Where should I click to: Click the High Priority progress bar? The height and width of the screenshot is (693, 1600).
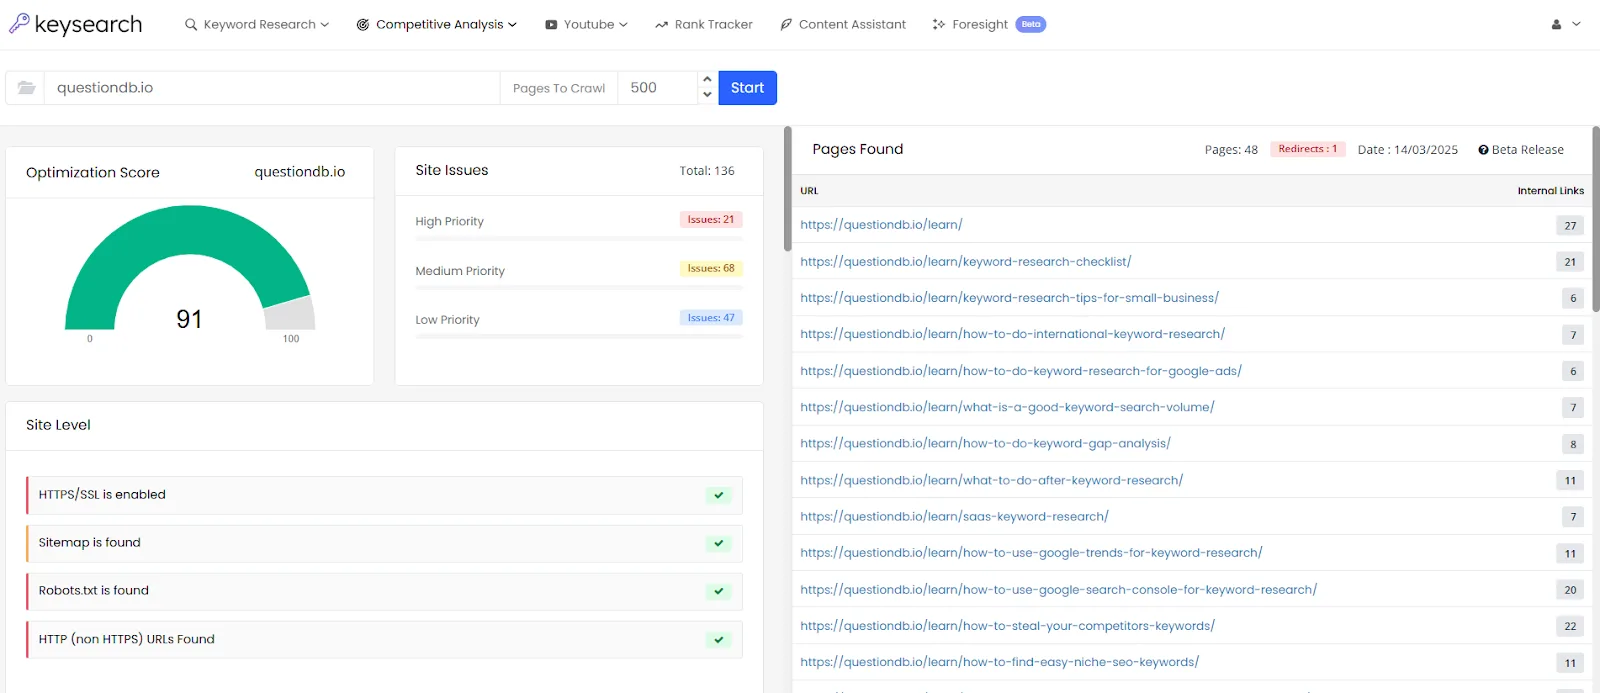(x=579, y=239)
